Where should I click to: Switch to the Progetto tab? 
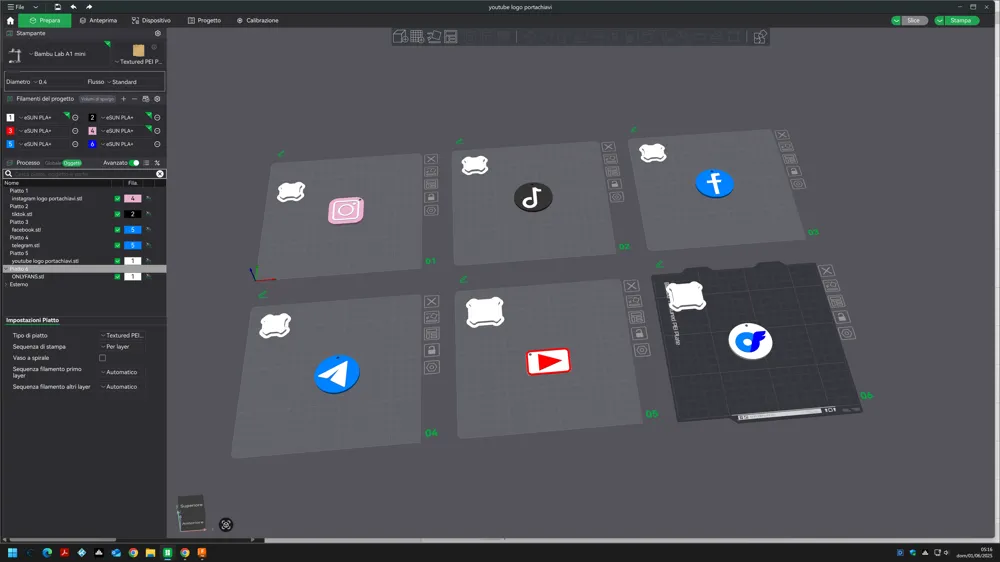tap(204, 20)
